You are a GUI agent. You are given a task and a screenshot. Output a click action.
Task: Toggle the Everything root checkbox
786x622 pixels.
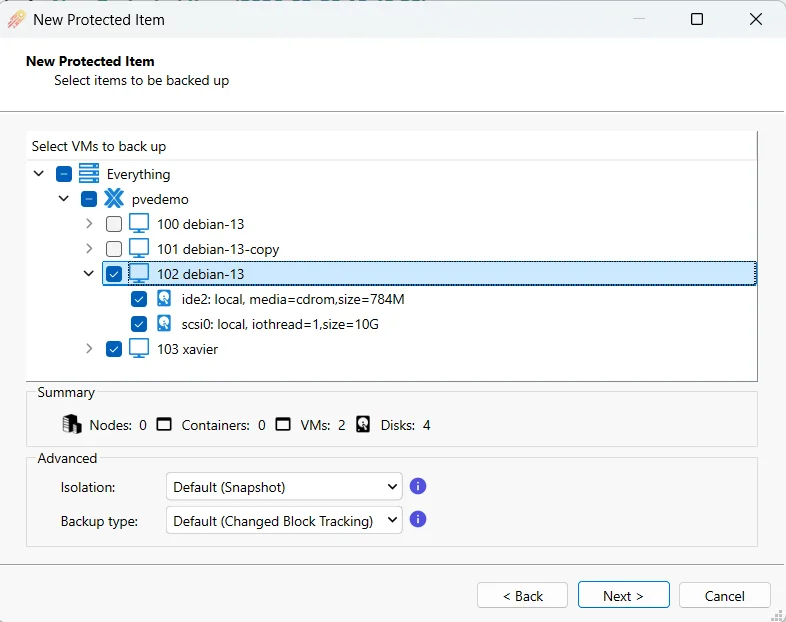64,174
